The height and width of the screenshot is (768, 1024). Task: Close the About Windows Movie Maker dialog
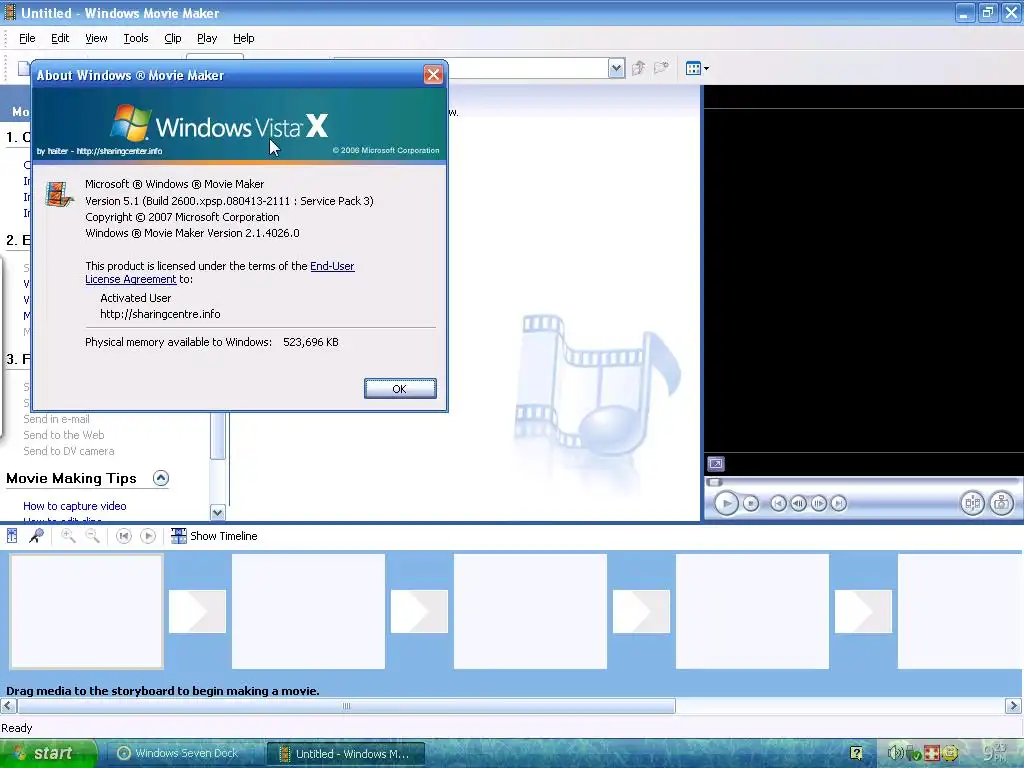pos(433,74)
